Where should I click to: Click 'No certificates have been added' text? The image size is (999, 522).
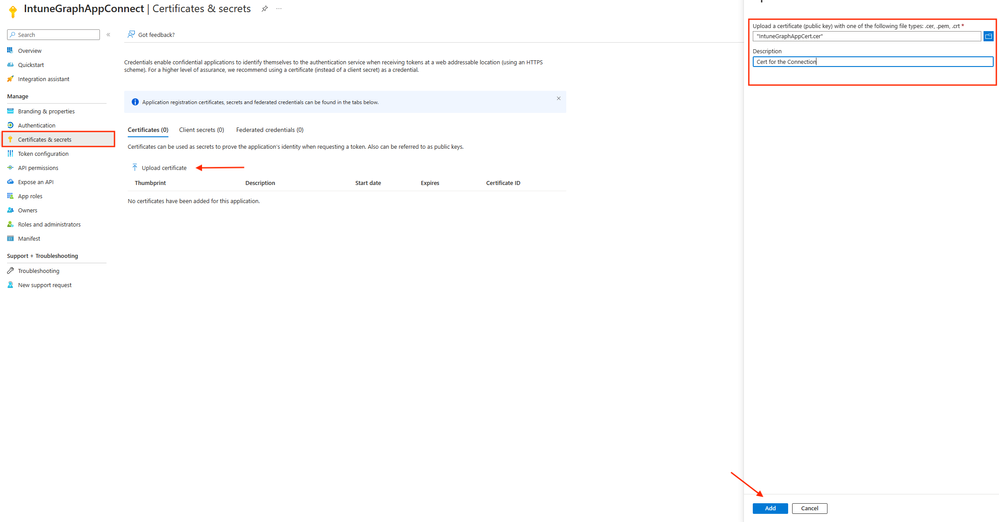tap(194, 201)
